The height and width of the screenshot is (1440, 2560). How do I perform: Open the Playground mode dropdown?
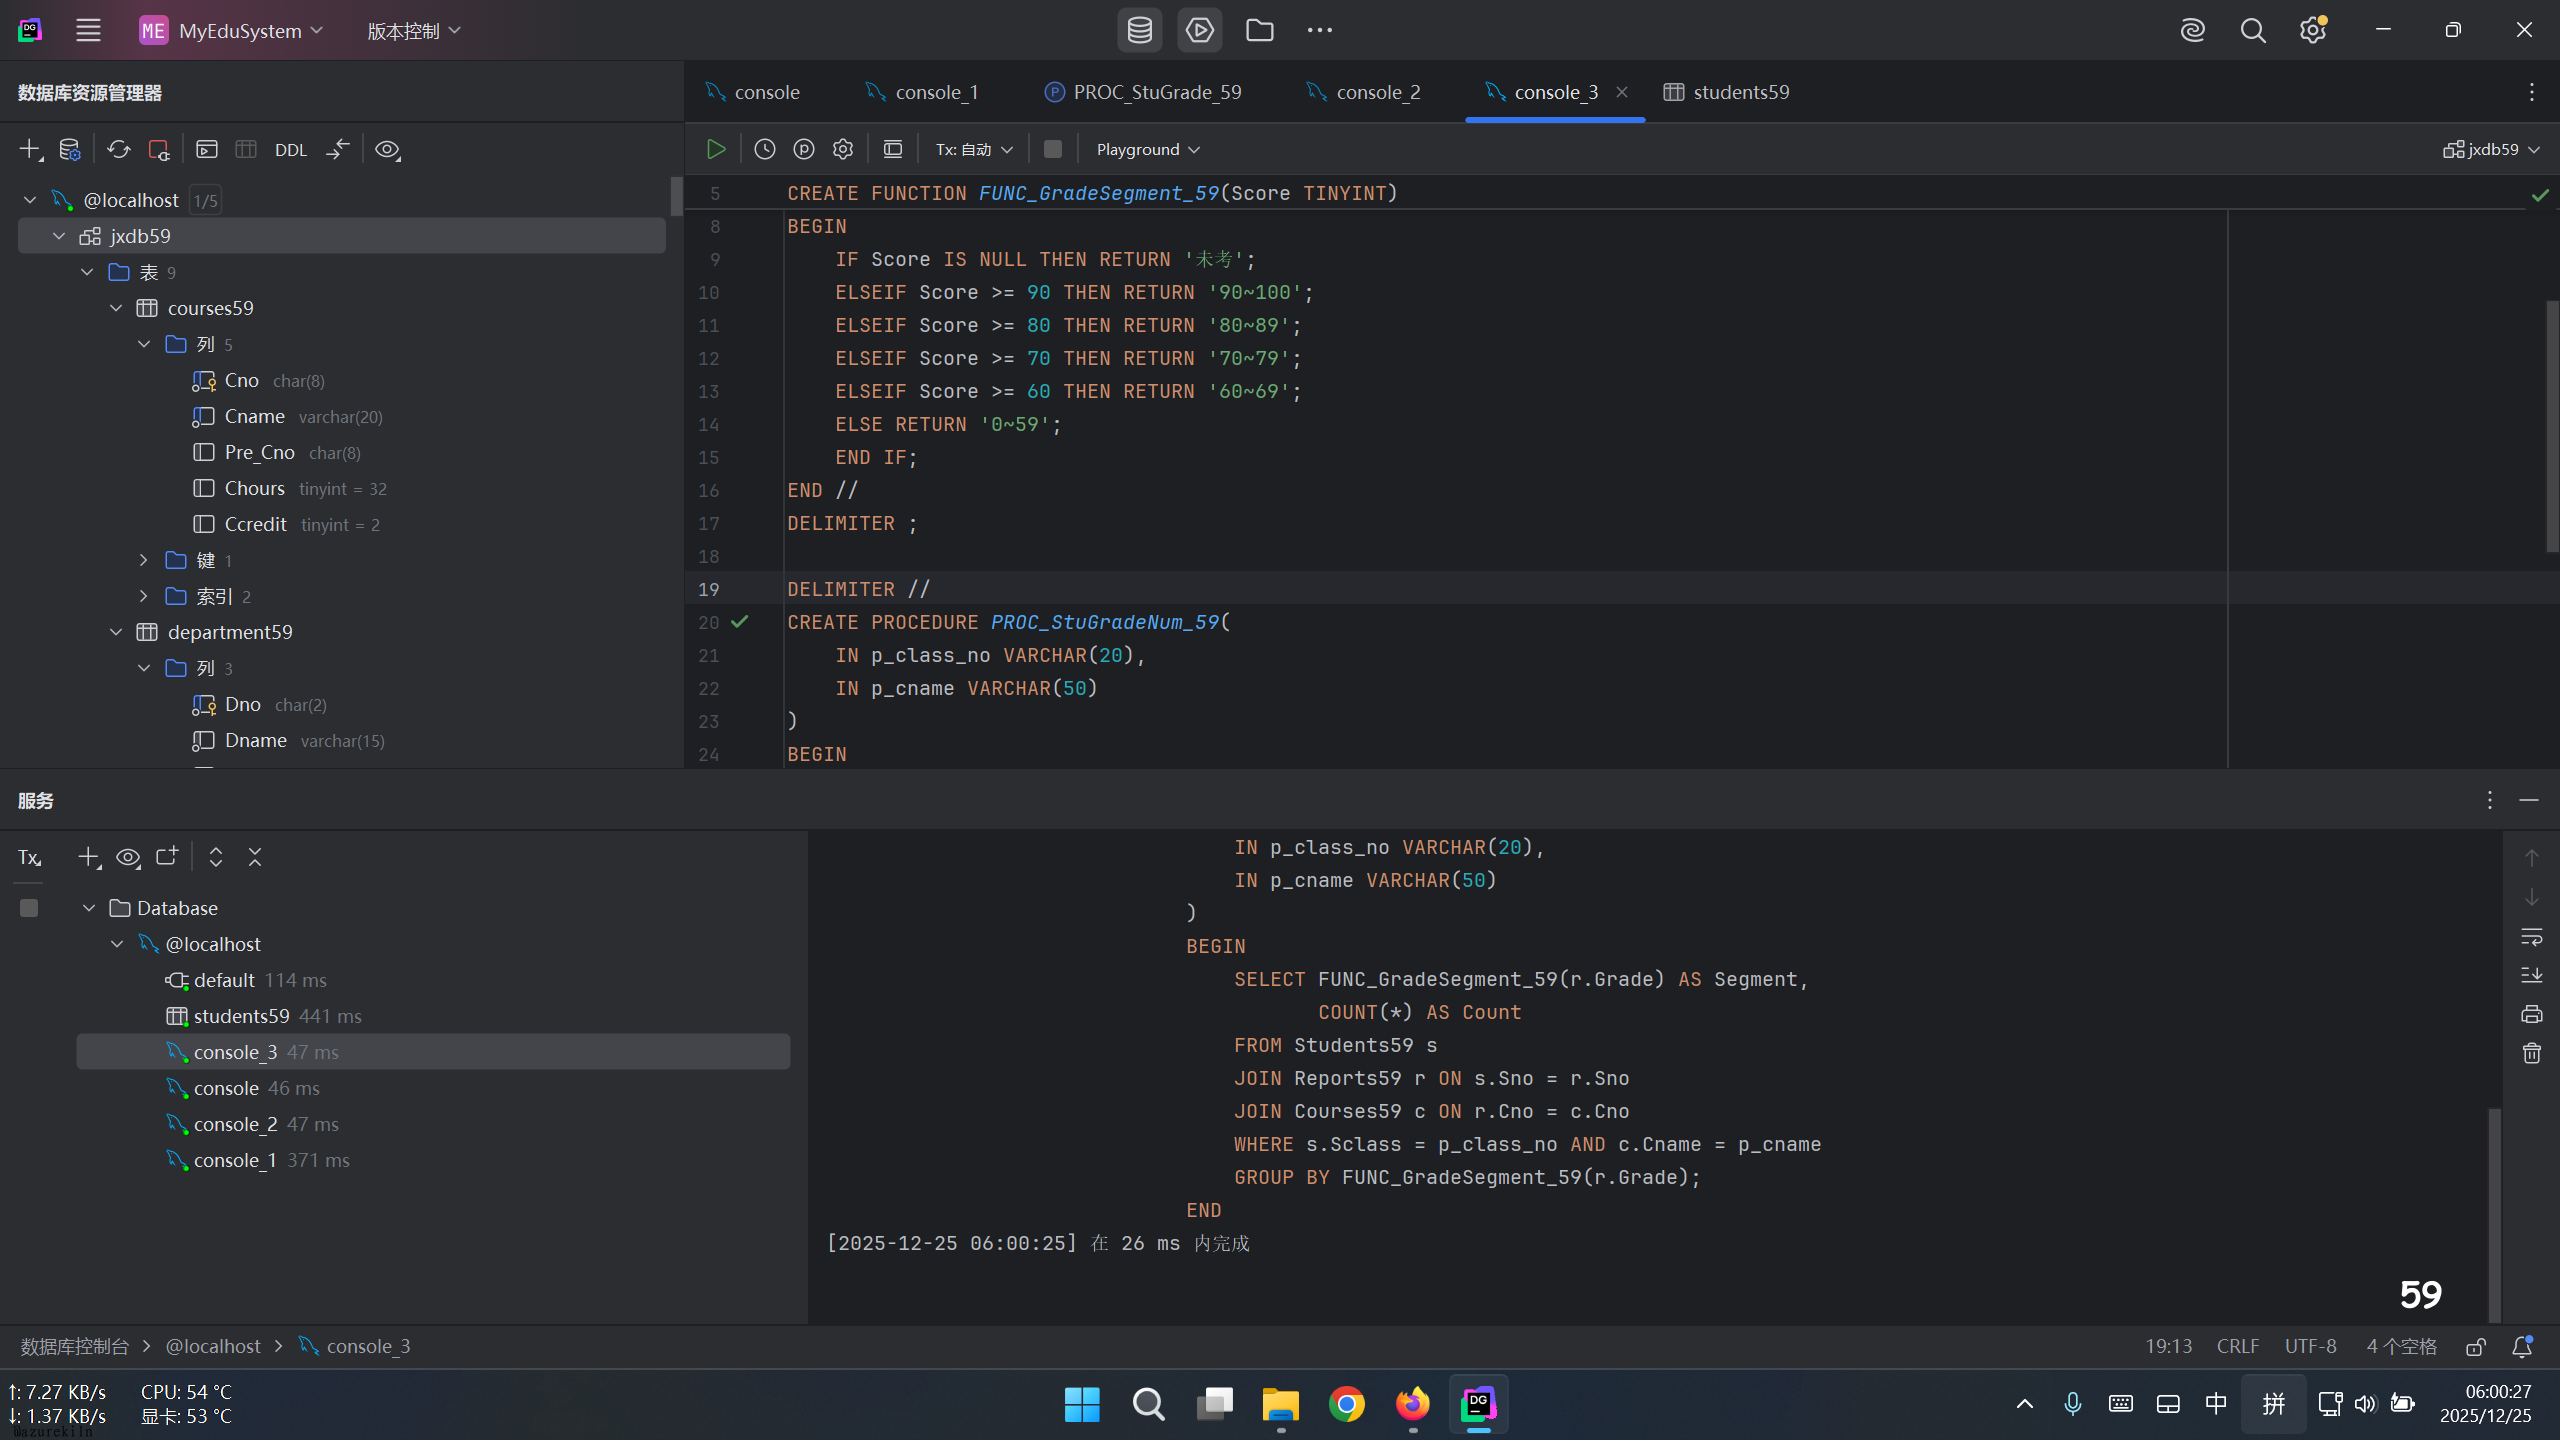click(x=1147, y=149)
